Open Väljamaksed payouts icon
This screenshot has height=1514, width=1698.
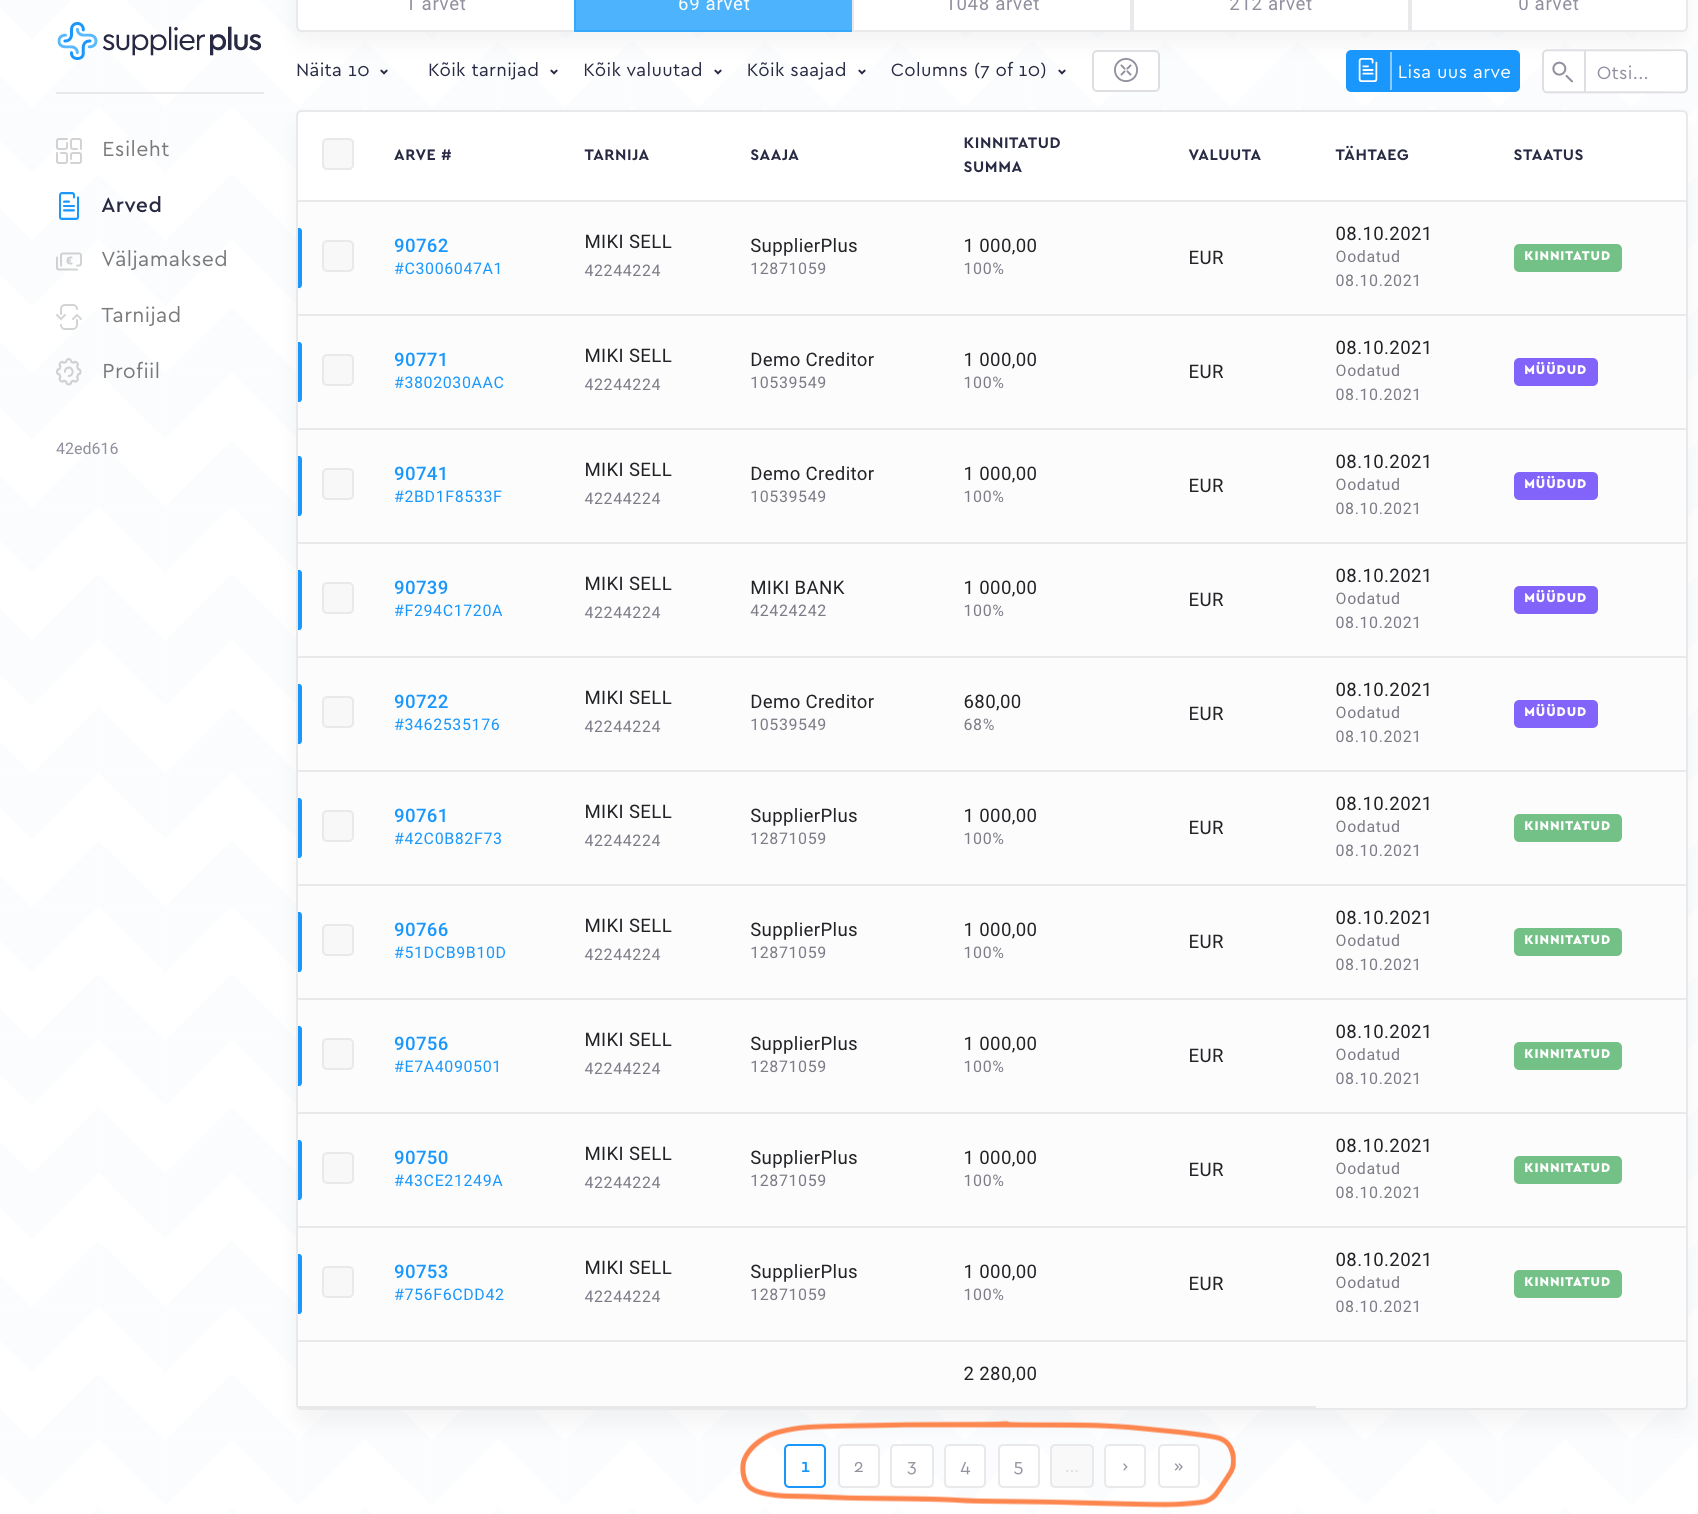69,260
